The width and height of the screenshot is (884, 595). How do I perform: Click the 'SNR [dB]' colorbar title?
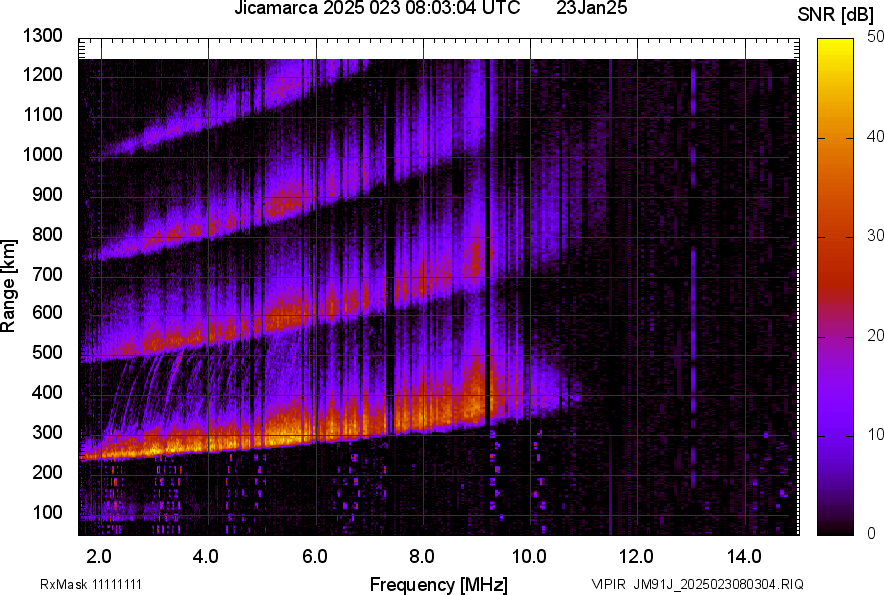(x=837, y=14)
